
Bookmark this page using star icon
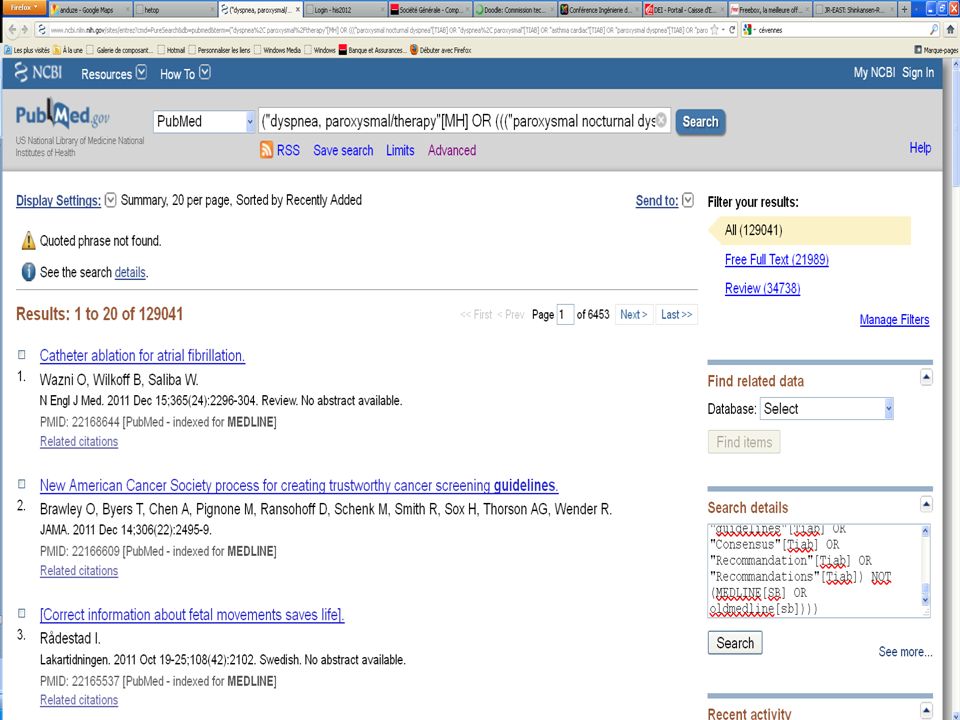[714, 29]
